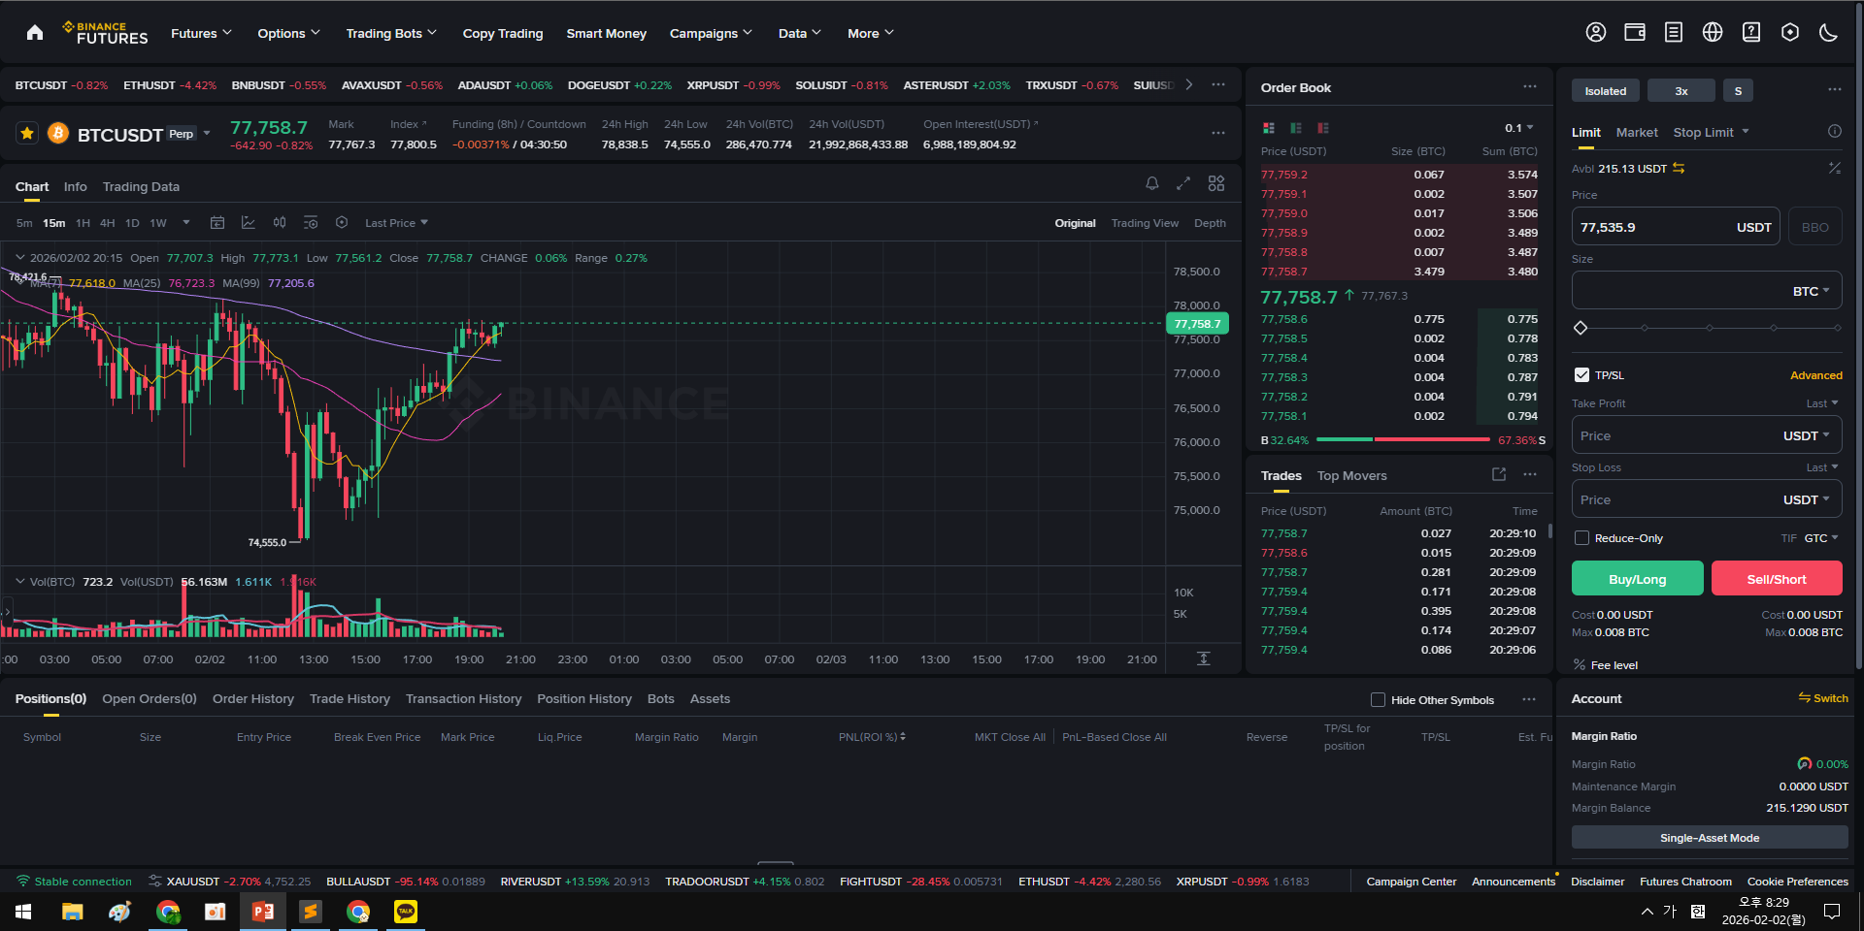
Task: Open the help question-mark icon
Action: [x=1751, y=33]
